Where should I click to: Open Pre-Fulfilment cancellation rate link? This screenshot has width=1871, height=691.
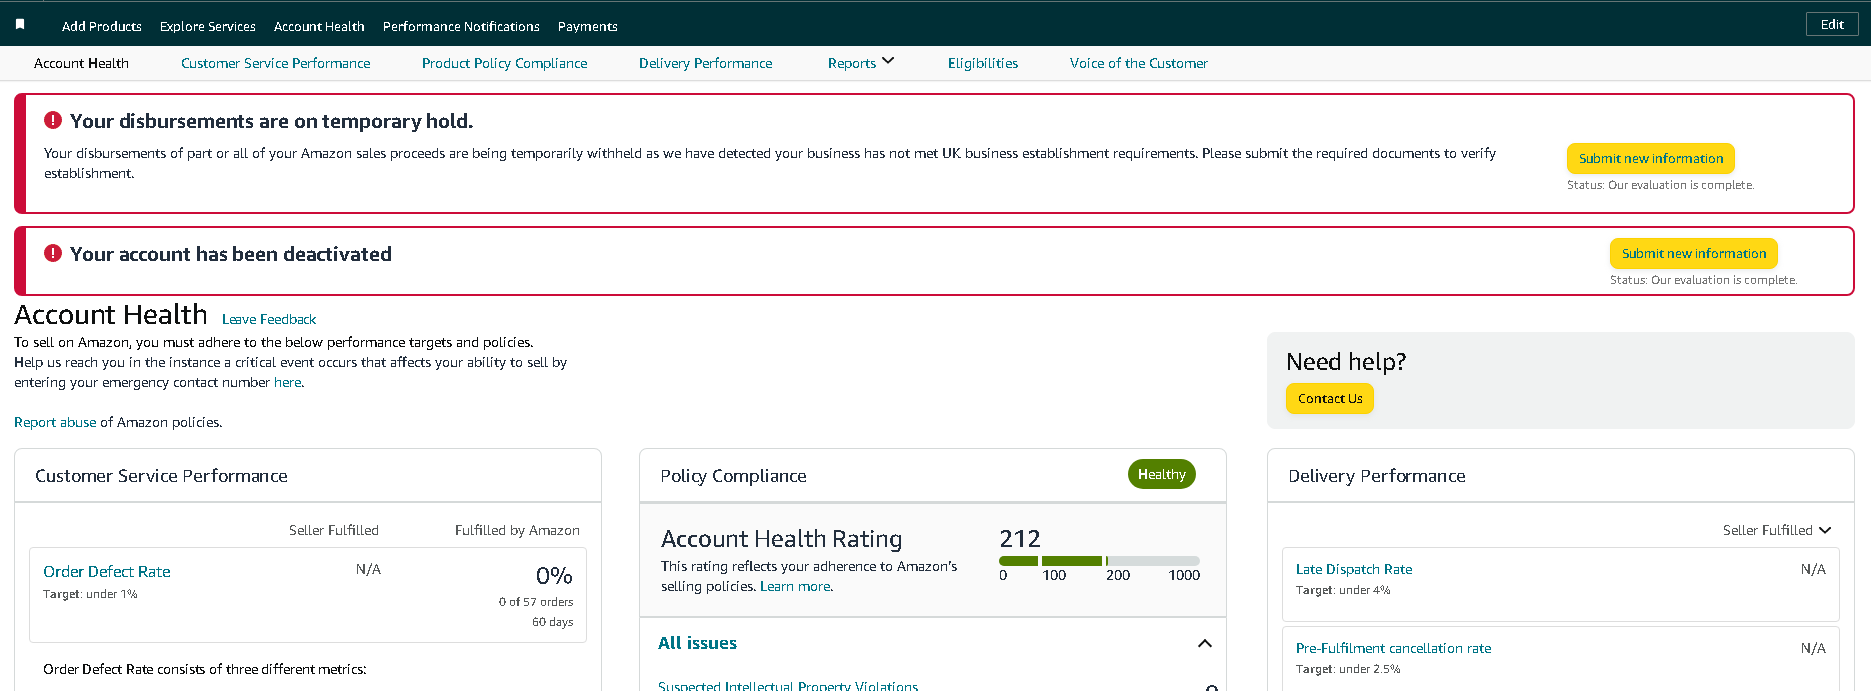(x=1393, y=648)
